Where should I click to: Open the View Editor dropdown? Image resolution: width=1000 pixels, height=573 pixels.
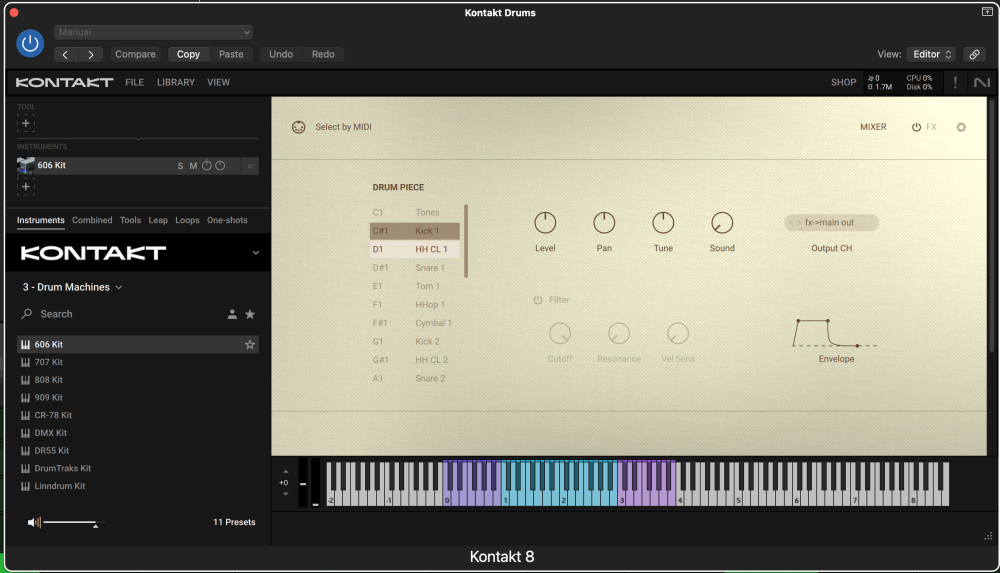pyautogui.click(x=931, y=54)
